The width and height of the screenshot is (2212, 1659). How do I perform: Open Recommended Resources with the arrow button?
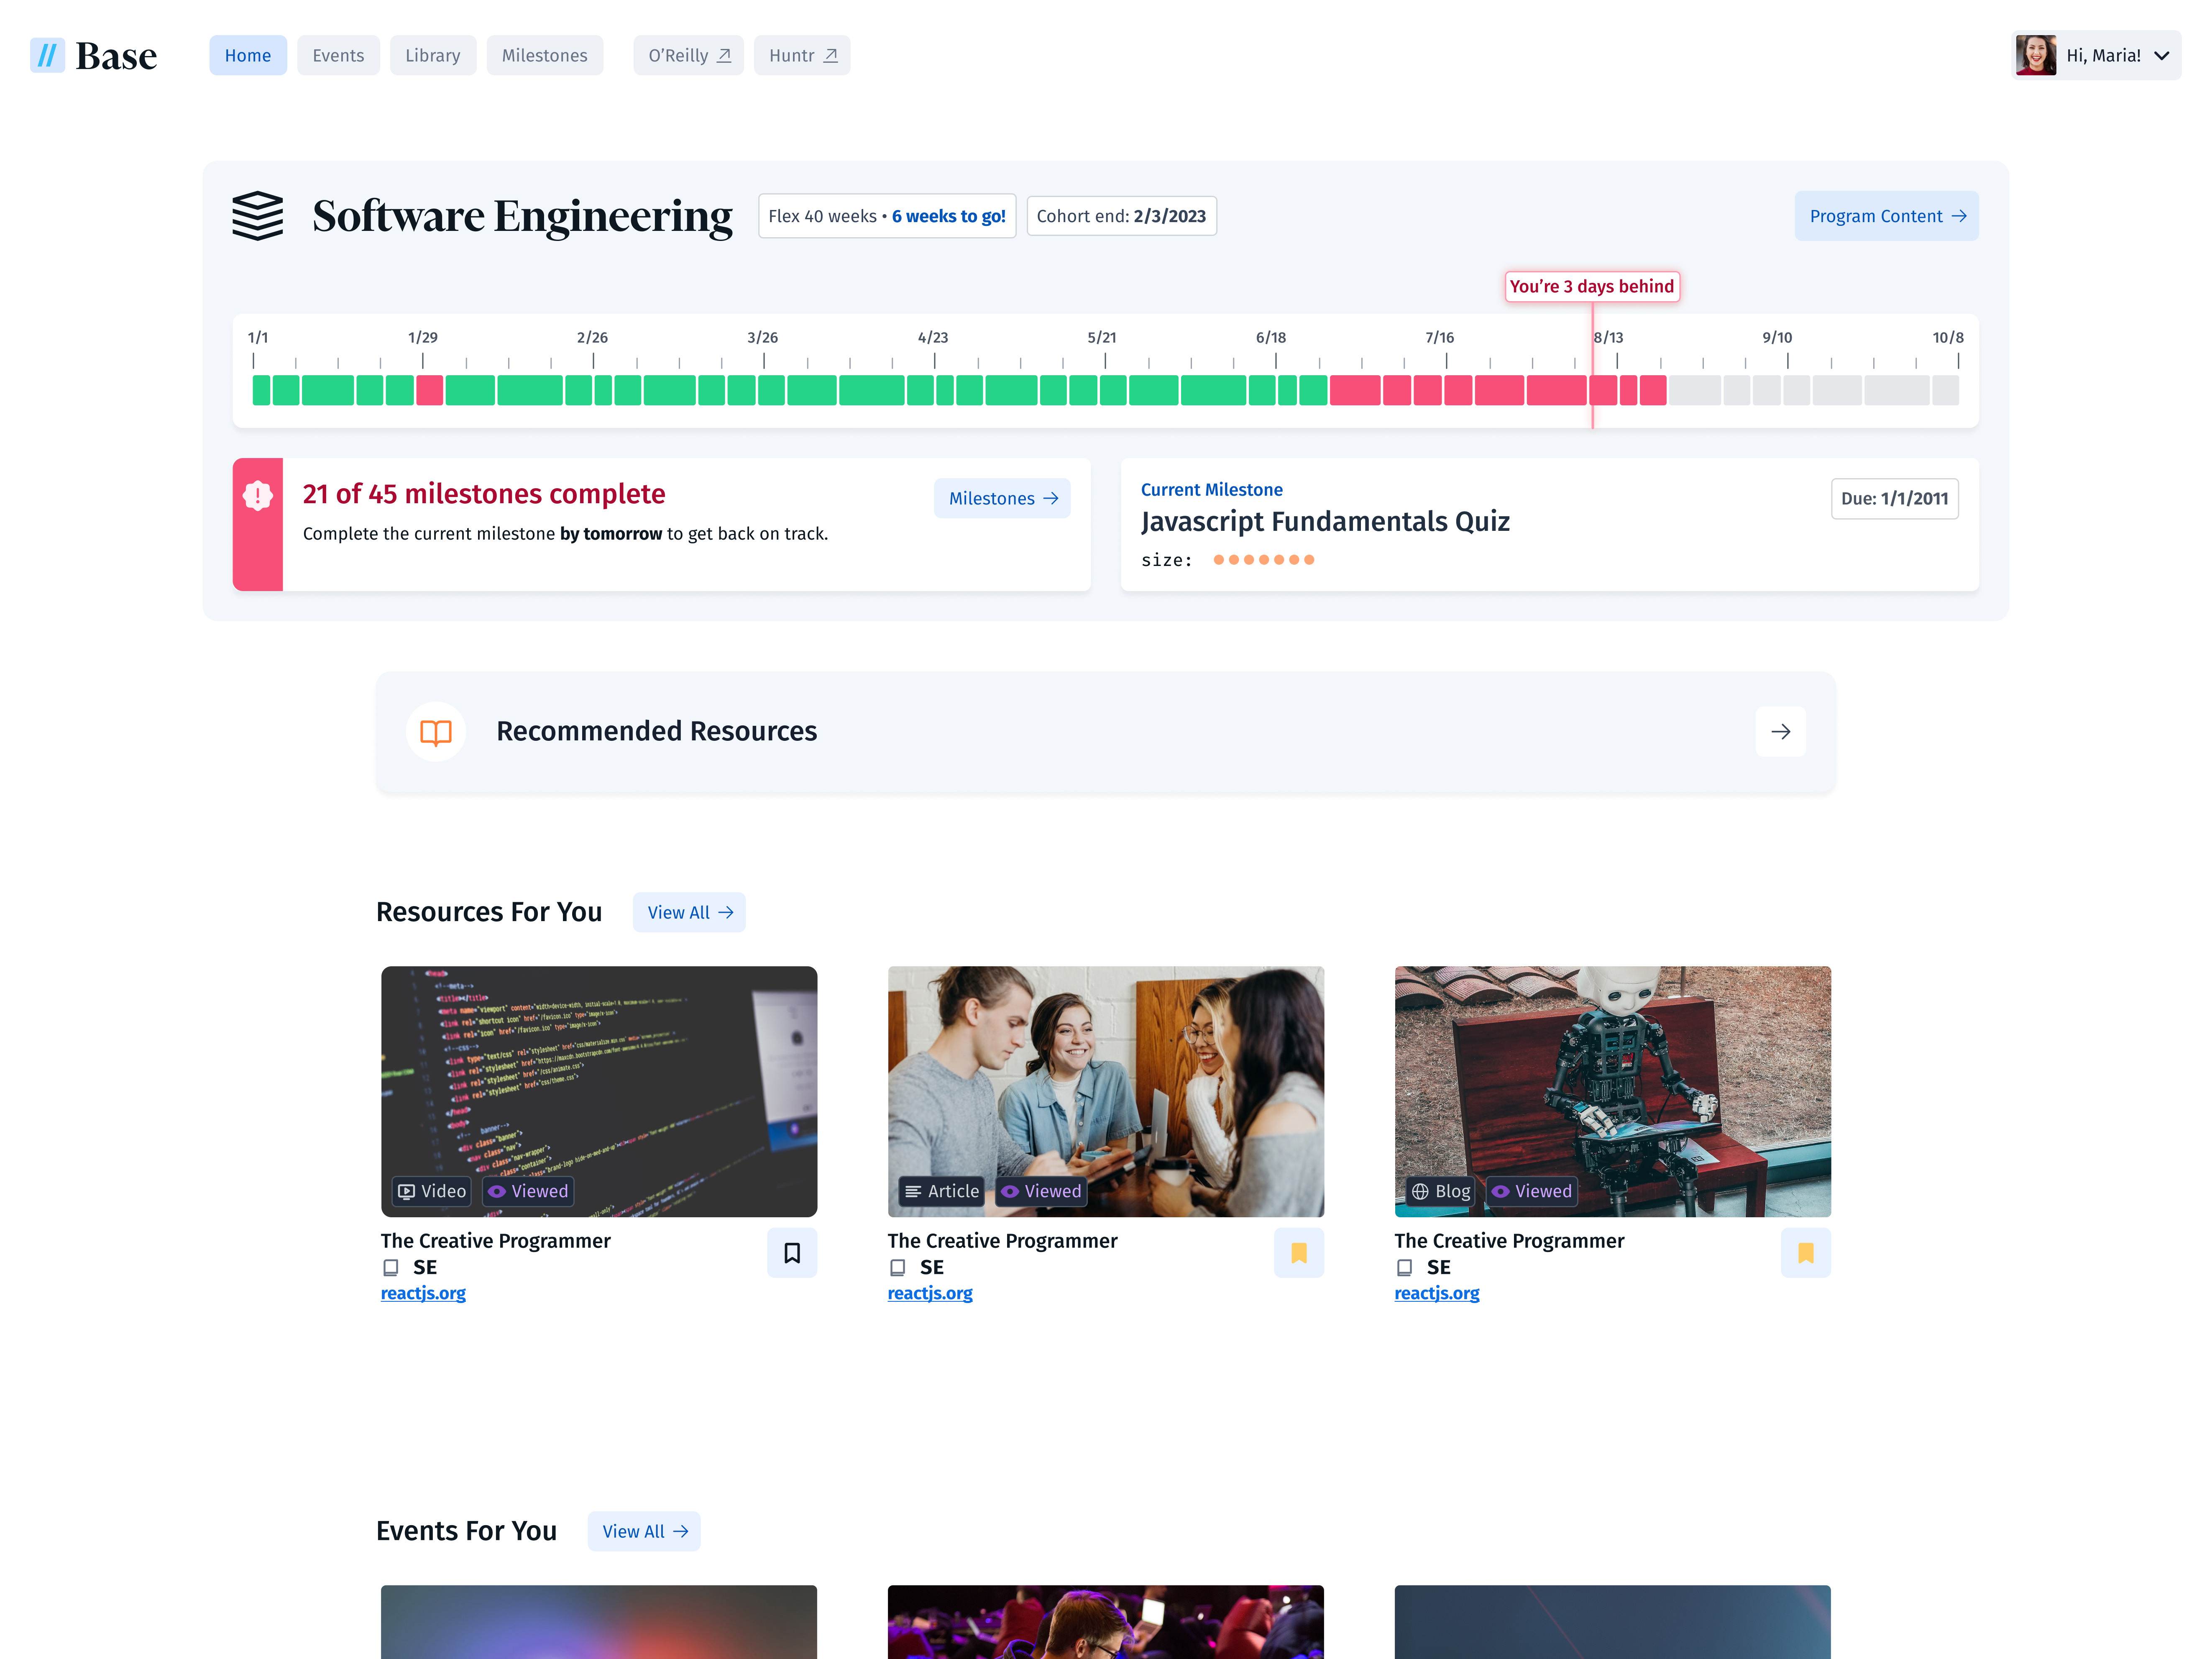1780,732
